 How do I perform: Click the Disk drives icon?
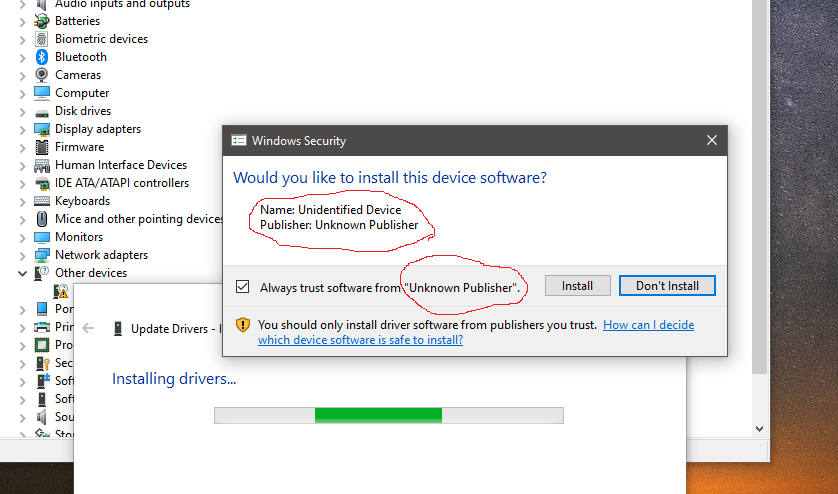click(x=42, y=111)
